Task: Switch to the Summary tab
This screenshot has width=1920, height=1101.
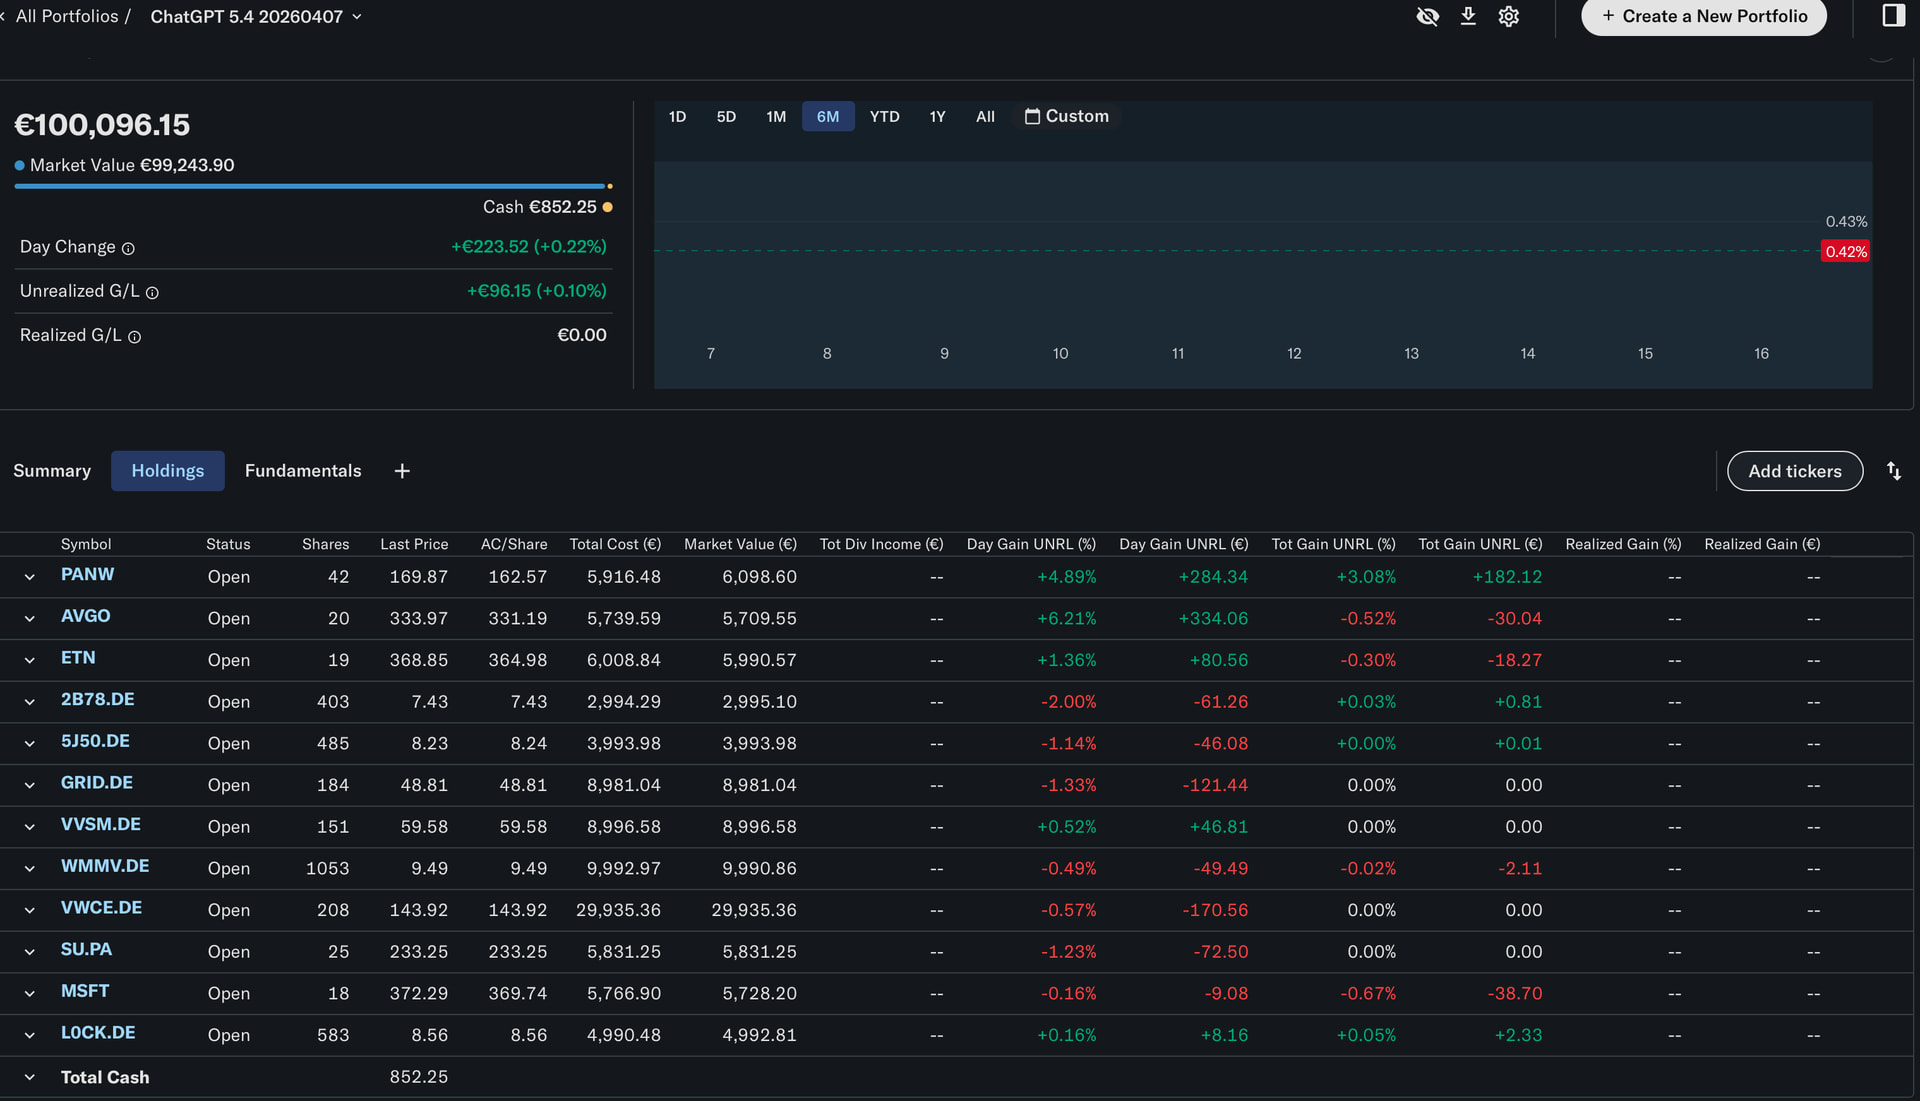Action: click(x=52, y=471)
